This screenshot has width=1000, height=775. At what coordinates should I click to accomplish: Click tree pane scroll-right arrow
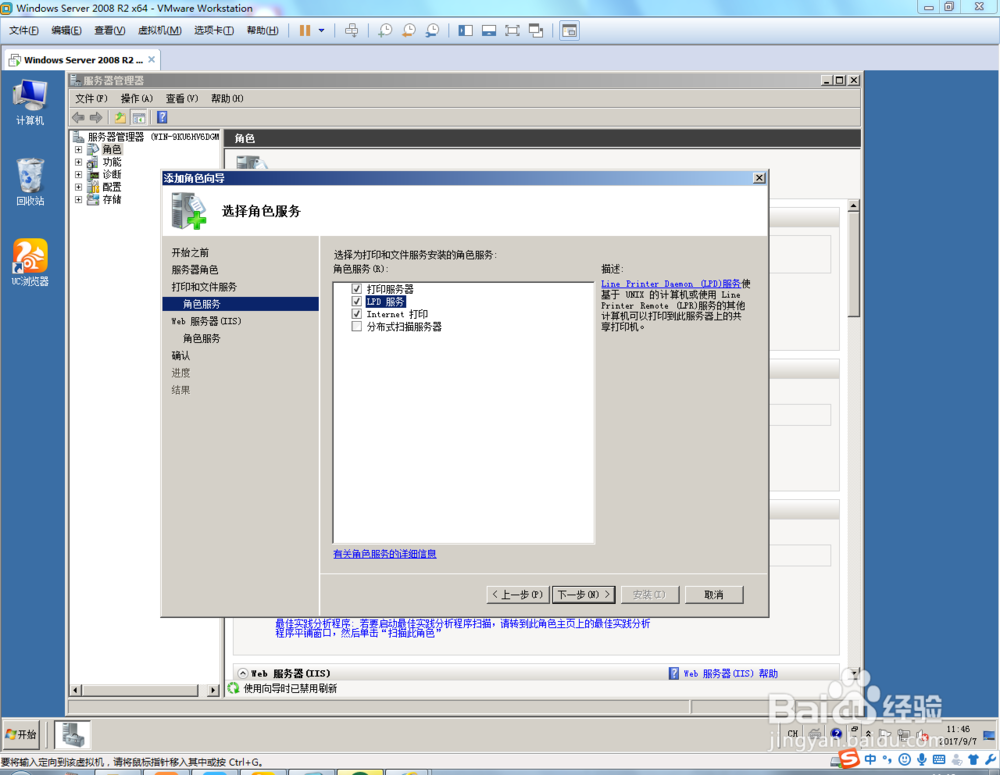pyautogui.click(x=213, y=690)
